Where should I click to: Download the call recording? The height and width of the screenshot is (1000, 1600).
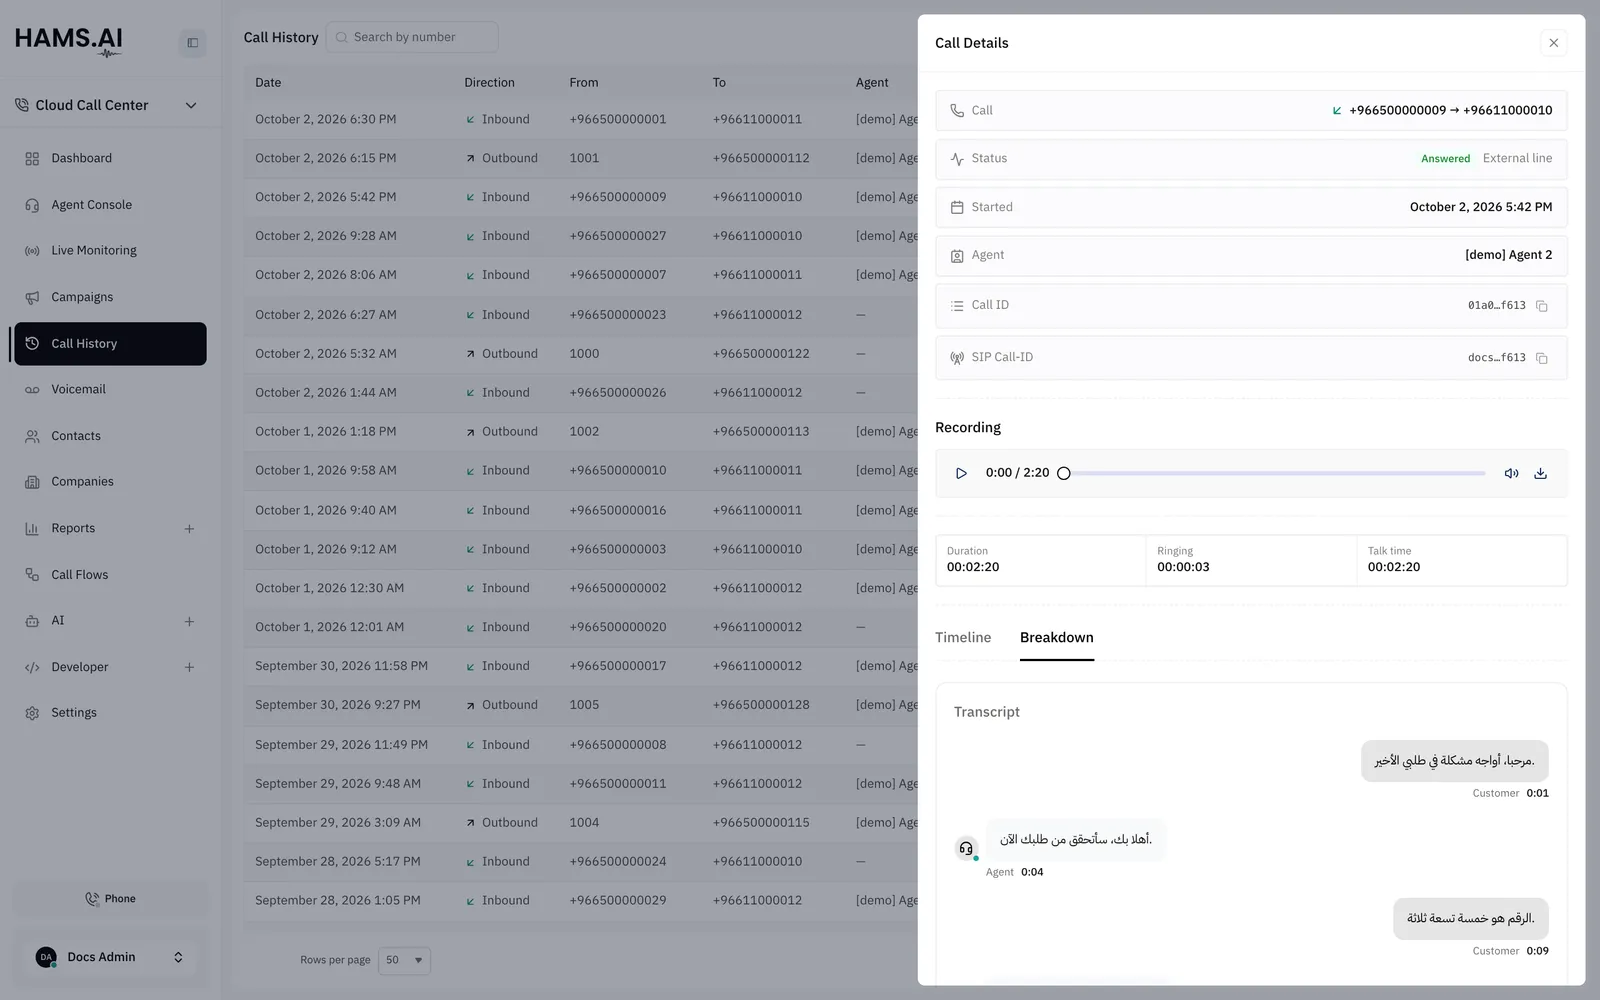[x=1540, y=473]
